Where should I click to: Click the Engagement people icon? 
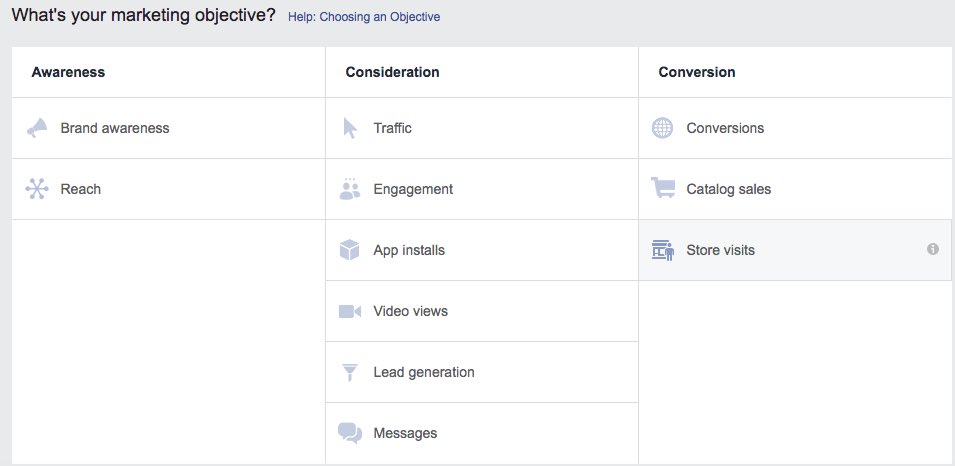pos(349,189)
